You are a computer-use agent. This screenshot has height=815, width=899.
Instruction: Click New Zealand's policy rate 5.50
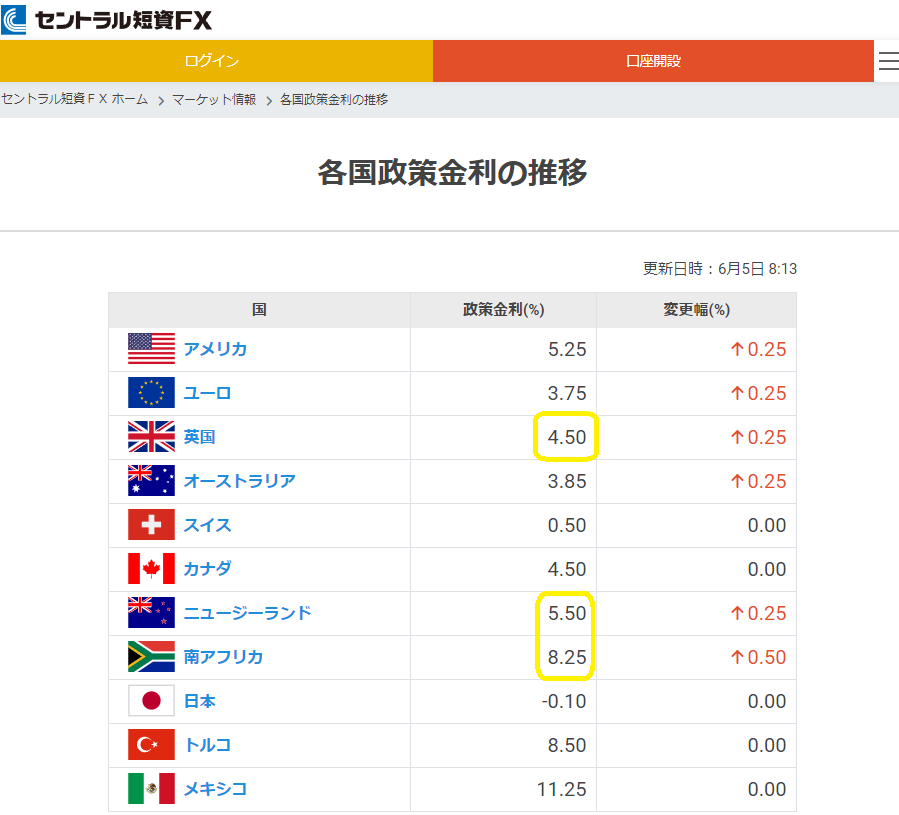[x=567, y=613]
